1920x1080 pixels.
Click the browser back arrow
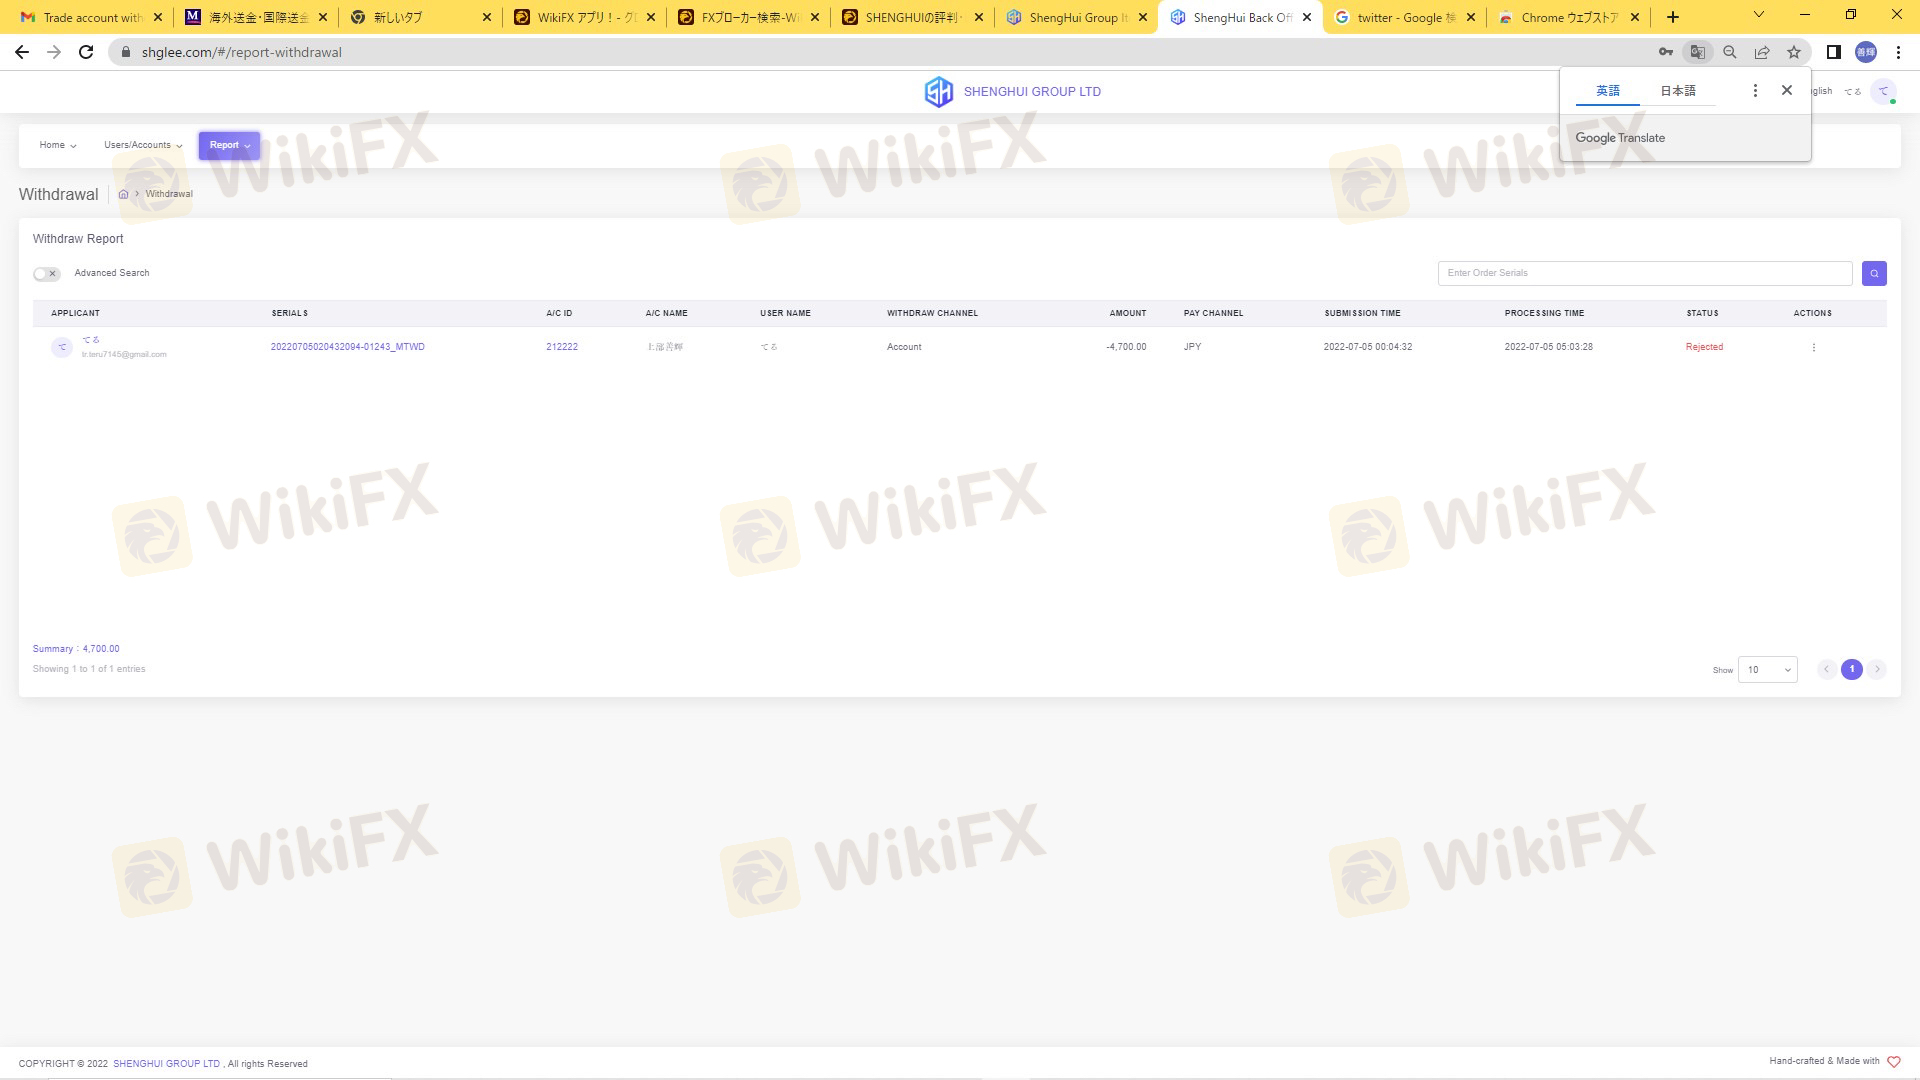tap(22, 52)
